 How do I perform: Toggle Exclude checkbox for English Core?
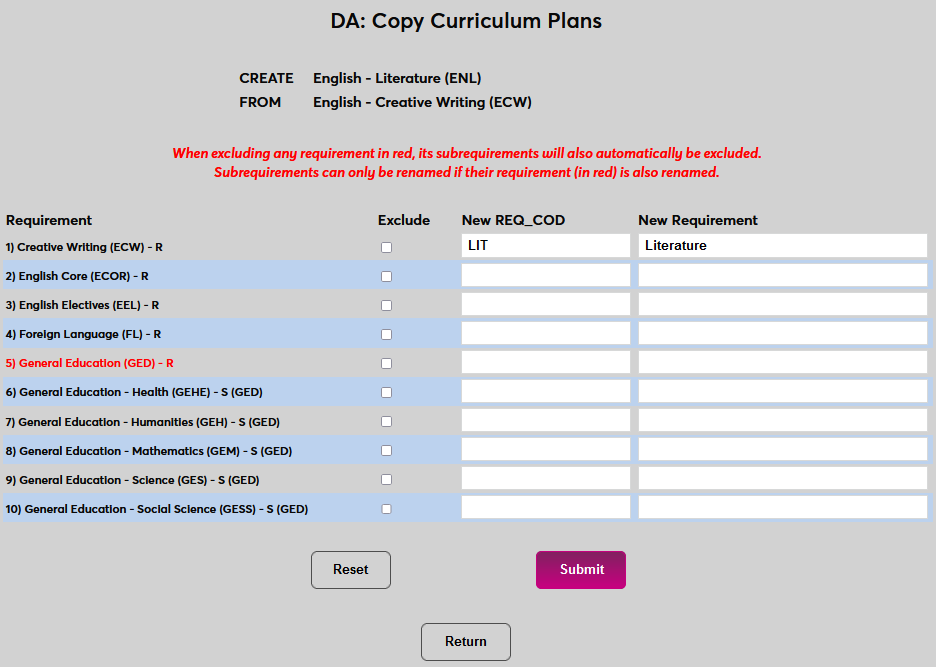[x=386, y=276]
